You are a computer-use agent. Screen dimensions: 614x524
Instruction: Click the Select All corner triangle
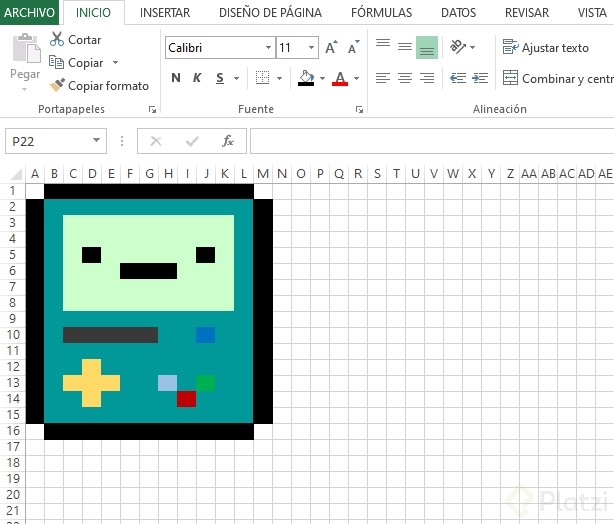16,173
